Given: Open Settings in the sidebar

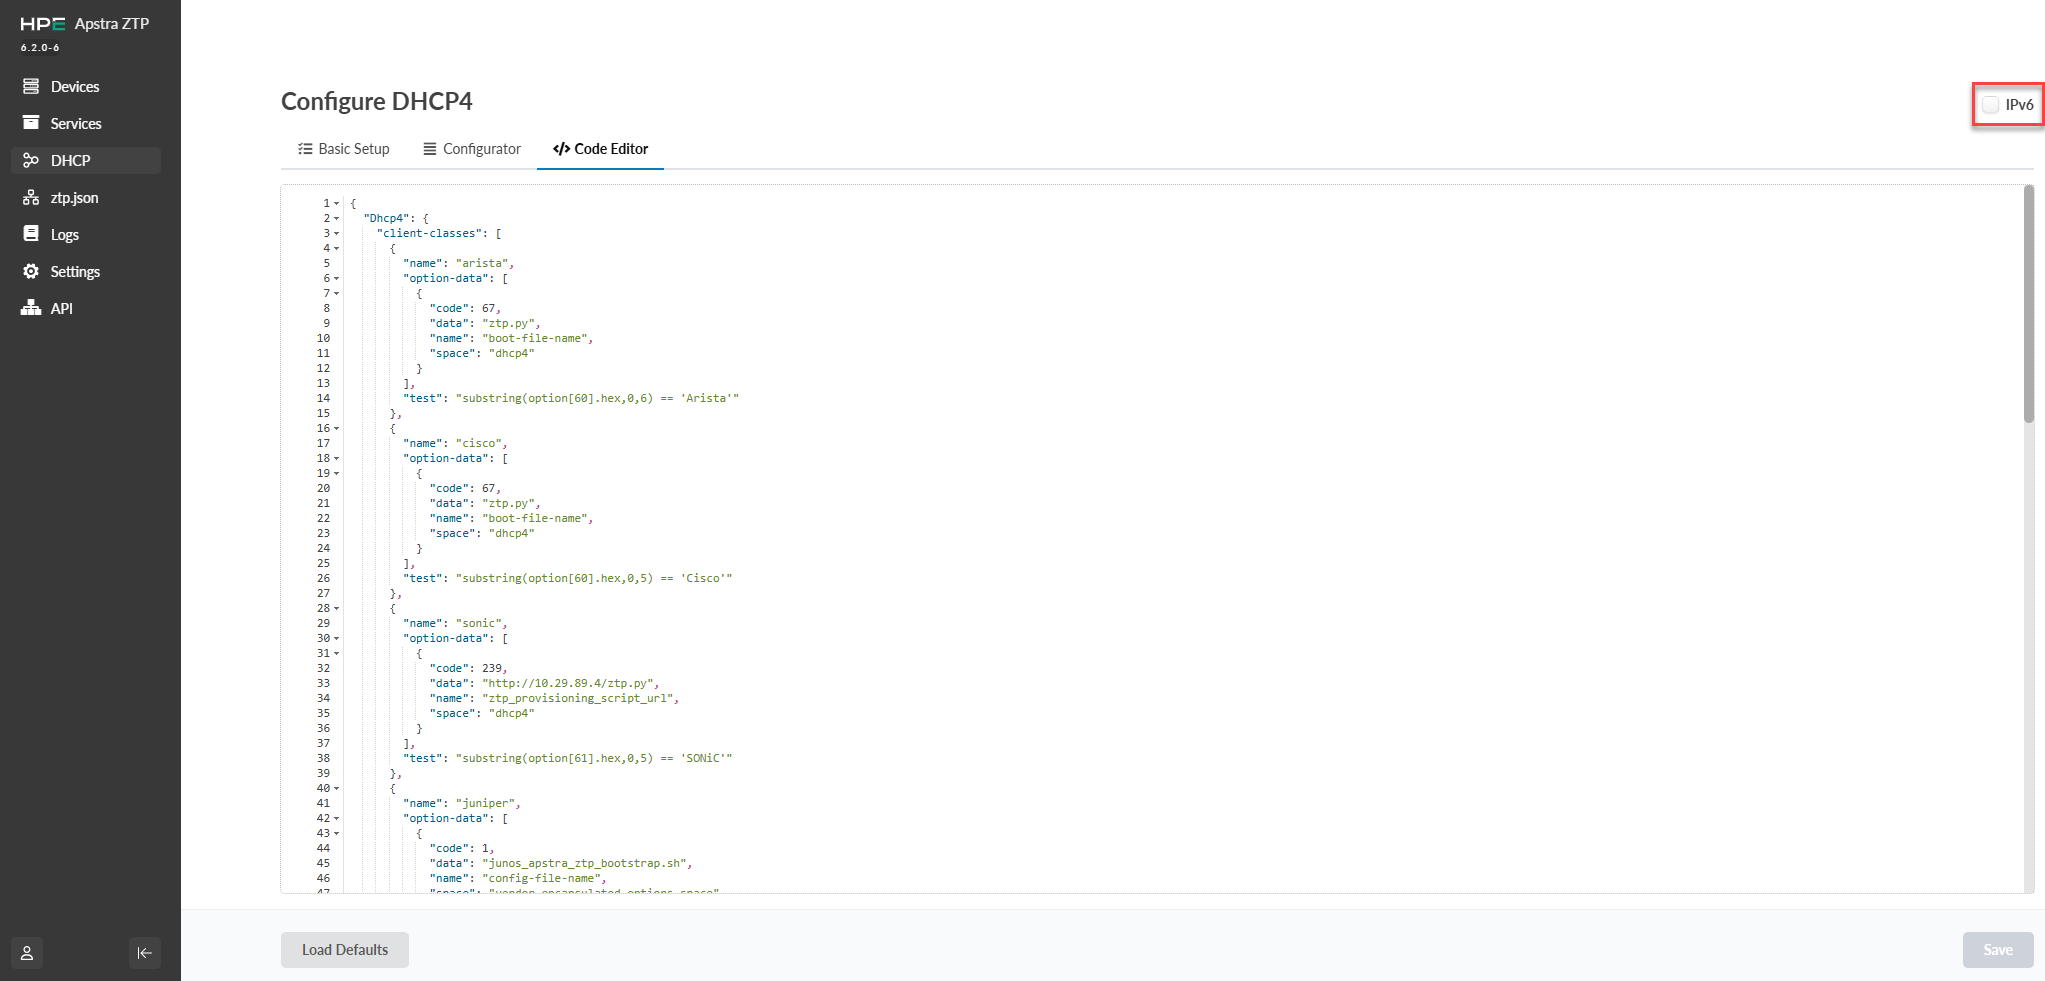Looking at the screenshot, I should tap(85, 271).
